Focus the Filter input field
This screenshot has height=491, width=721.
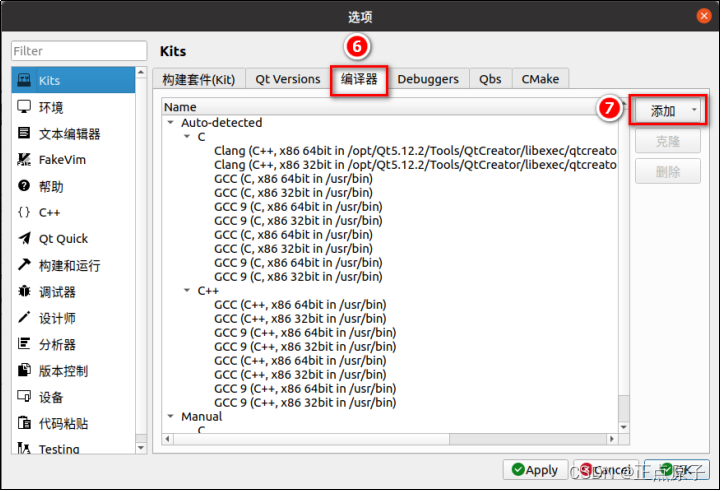click(x=79, y=51)
